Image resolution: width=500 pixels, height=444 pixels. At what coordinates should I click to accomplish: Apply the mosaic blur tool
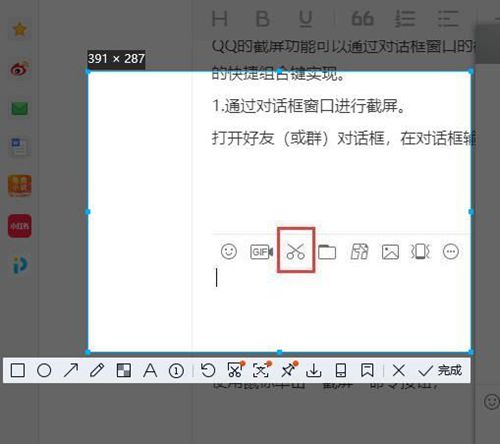[124, 370]
